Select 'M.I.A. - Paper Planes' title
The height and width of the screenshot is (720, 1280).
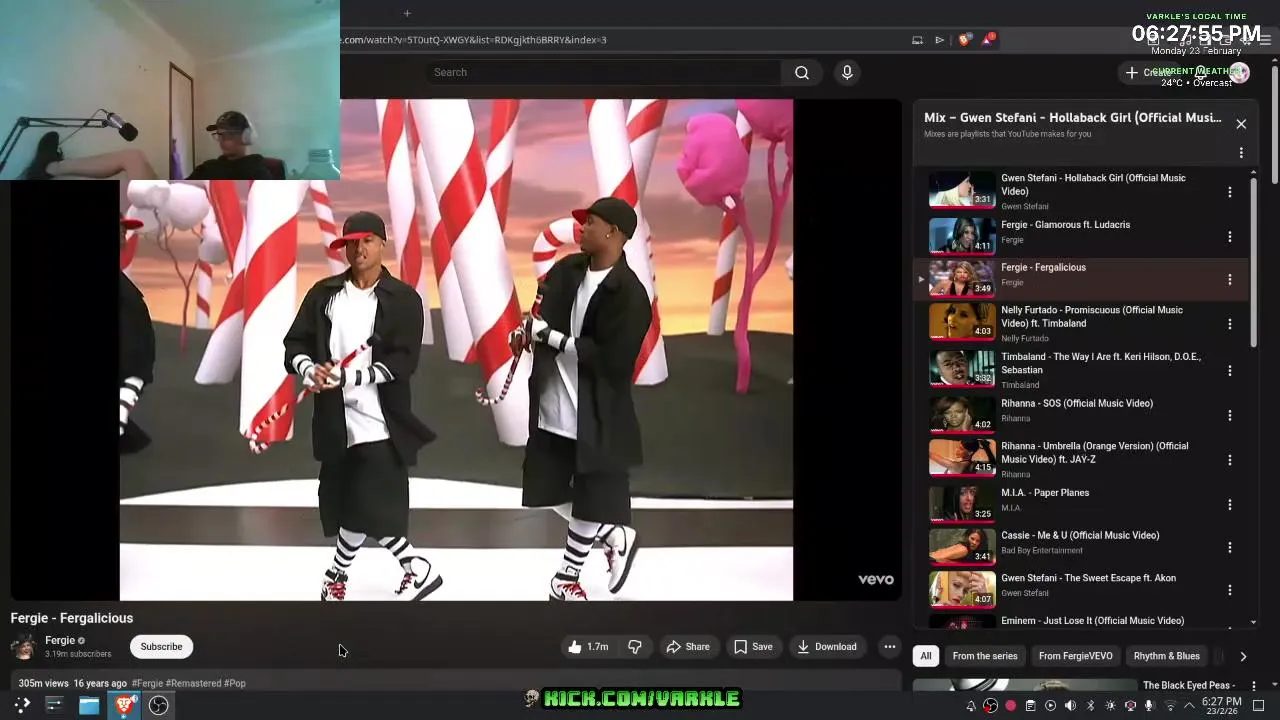coord(1045,492)
